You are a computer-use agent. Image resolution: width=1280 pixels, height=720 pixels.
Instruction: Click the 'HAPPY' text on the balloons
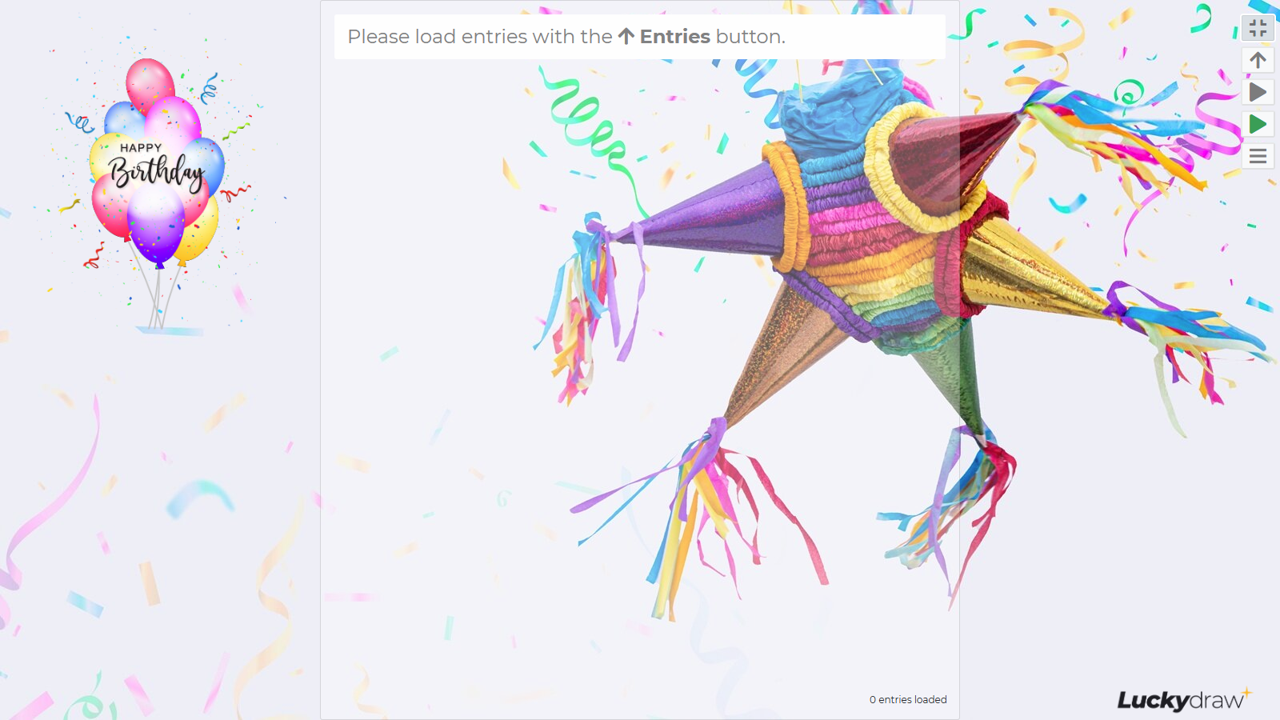(x=141, y=148)
